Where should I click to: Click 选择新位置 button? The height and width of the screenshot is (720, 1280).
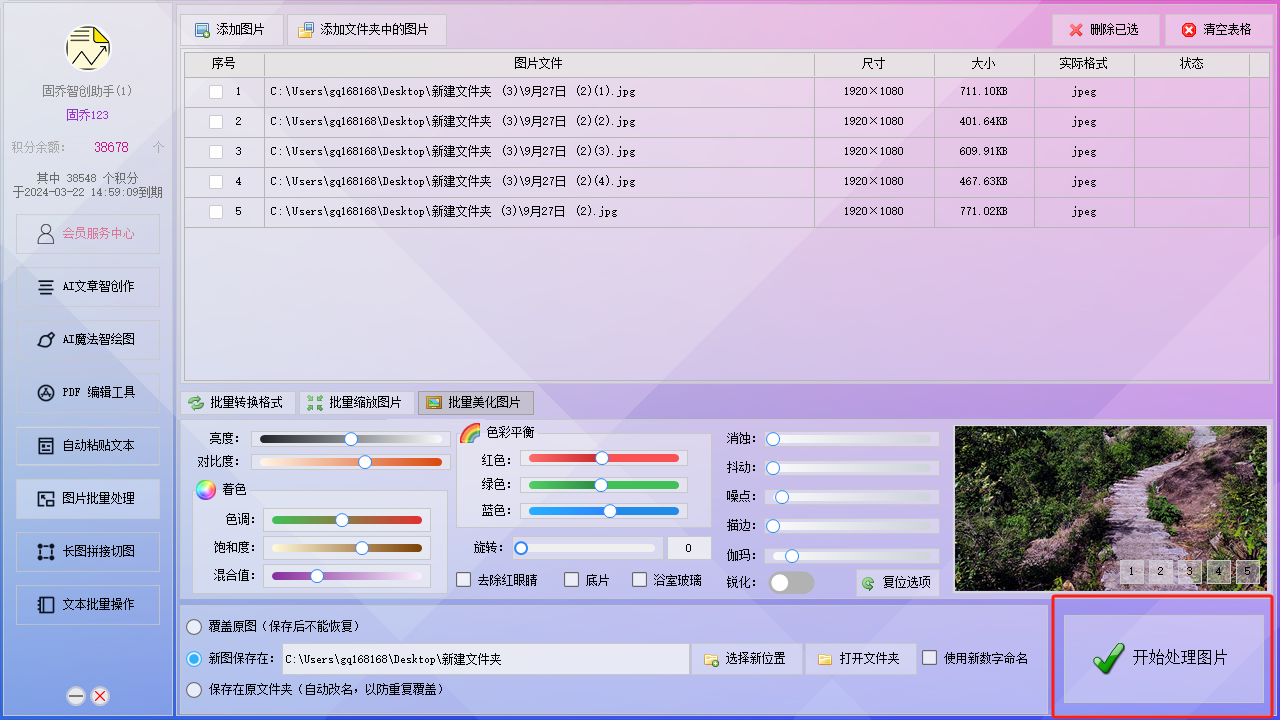[746, 659]
